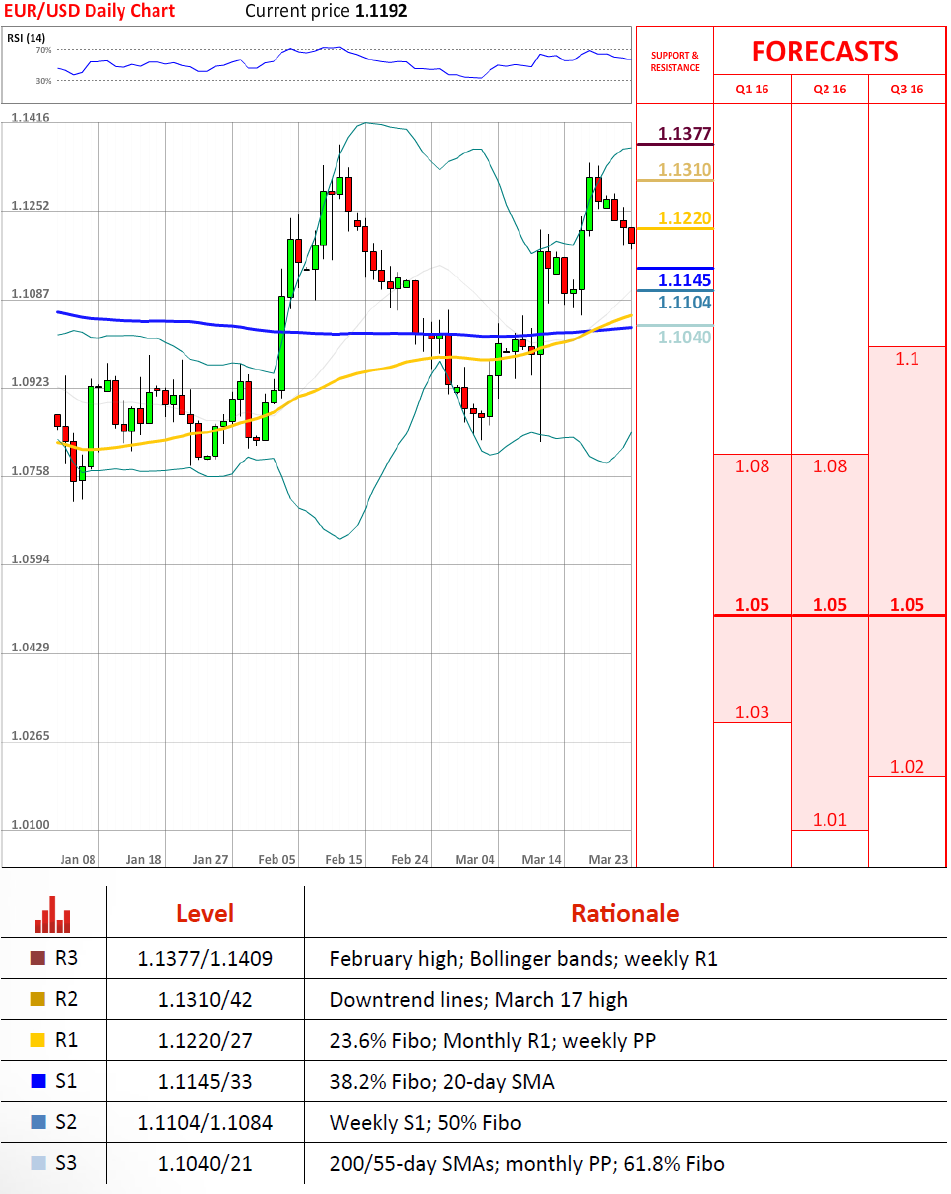This screenshot has height=1194, width=951.
Task: Click the Jan 27 date axis label
Action: (210, 859)
